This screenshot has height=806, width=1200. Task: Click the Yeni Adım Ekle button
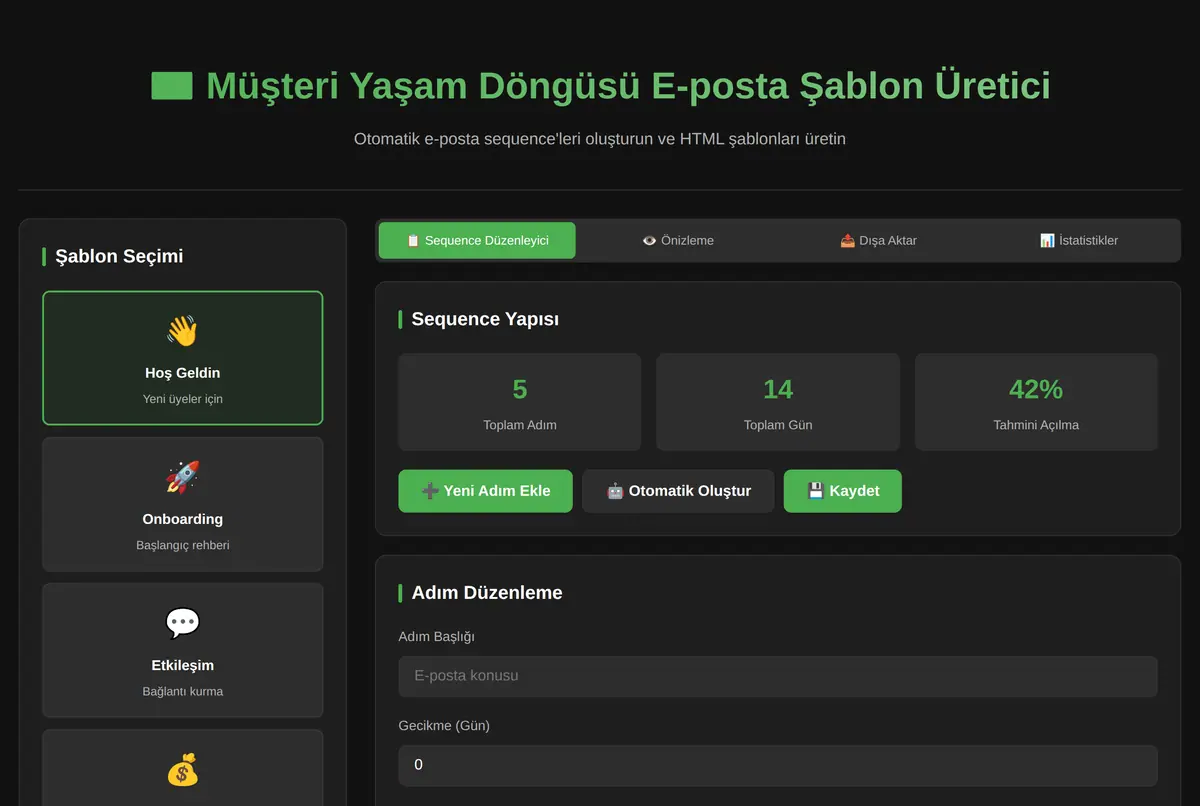(x=486, y=491)
